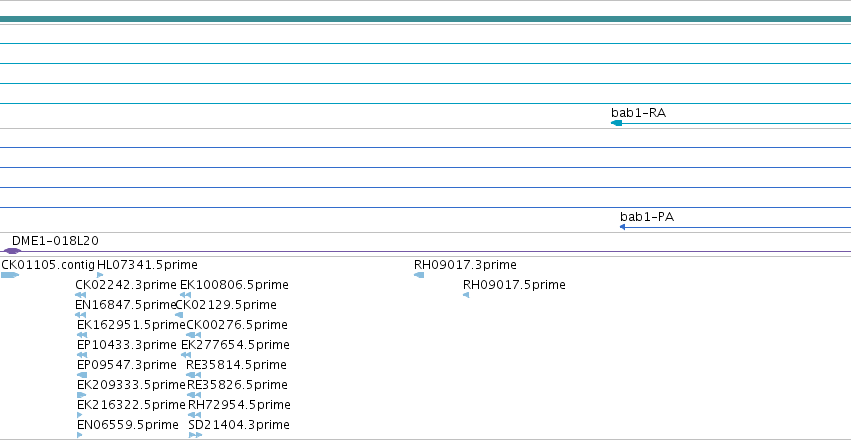This screenshot has width=851, height=440.
Task: Click the arrow glyph under CK02242.3prime
Action: click(80, 295)
